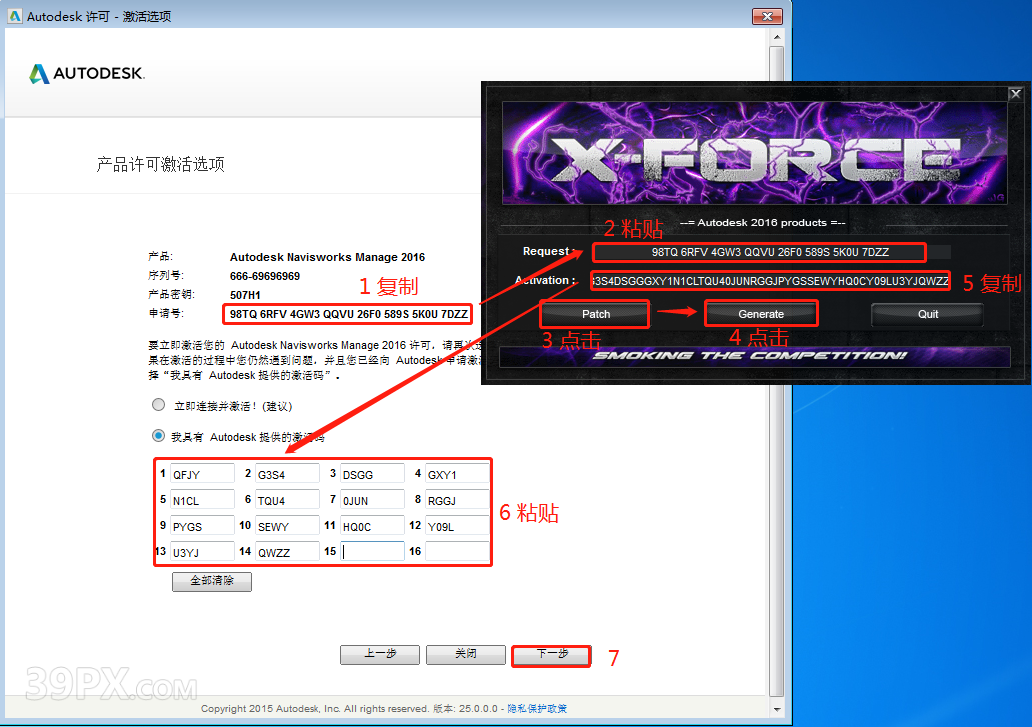Image resolution: width=1032 pixels, height=727 pixels.
Task: Click activation code field number 15
Action: [x=372, y=551]
